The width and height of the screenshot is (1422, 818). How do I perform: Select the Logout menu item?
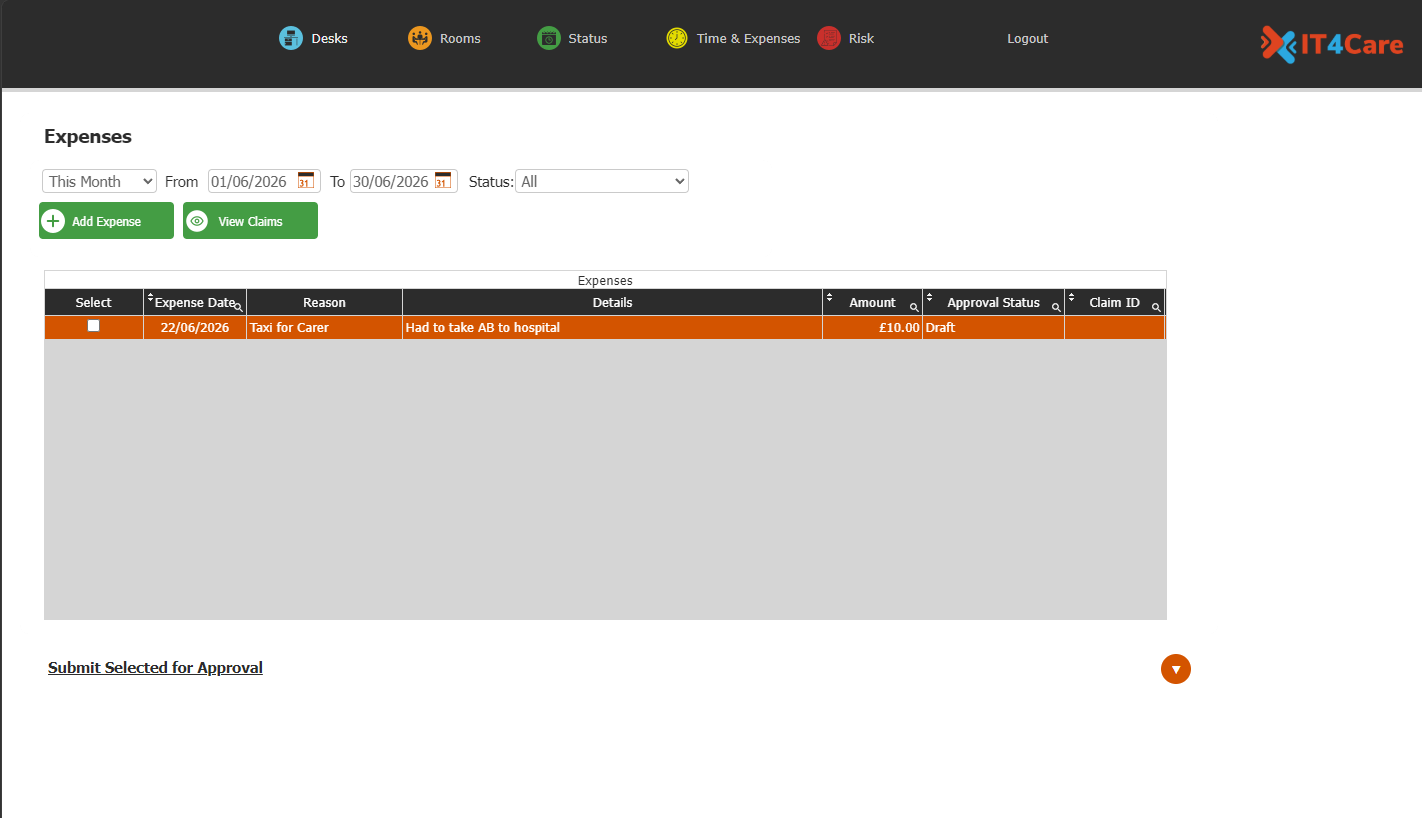pos(1027,39)
